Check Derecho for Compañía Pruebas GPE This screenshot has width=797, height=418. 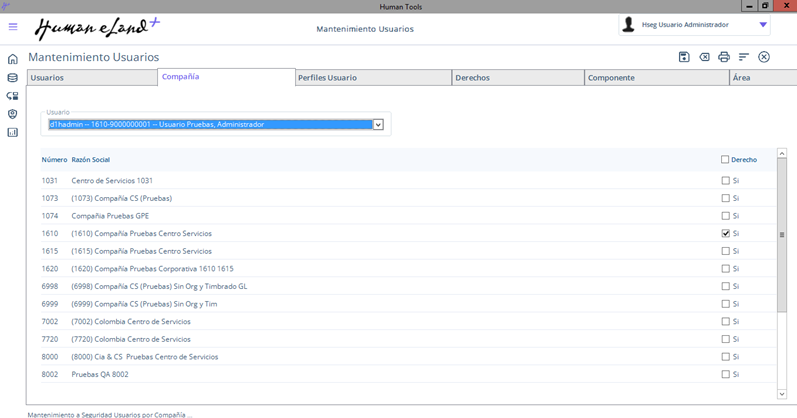pos(726,216)
